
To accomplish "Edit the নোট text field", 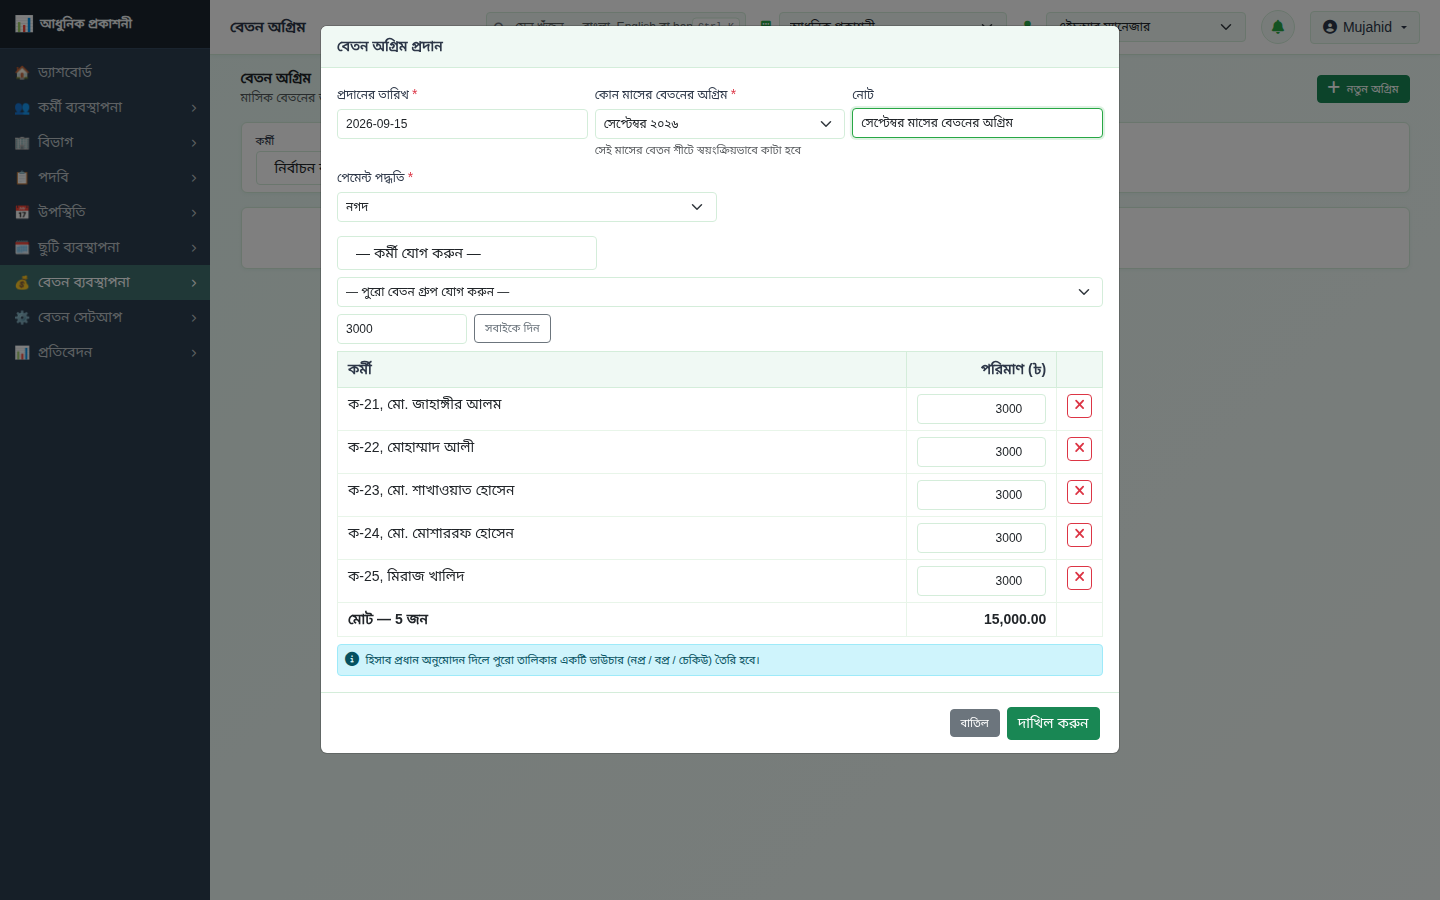I will click(977, 123).
